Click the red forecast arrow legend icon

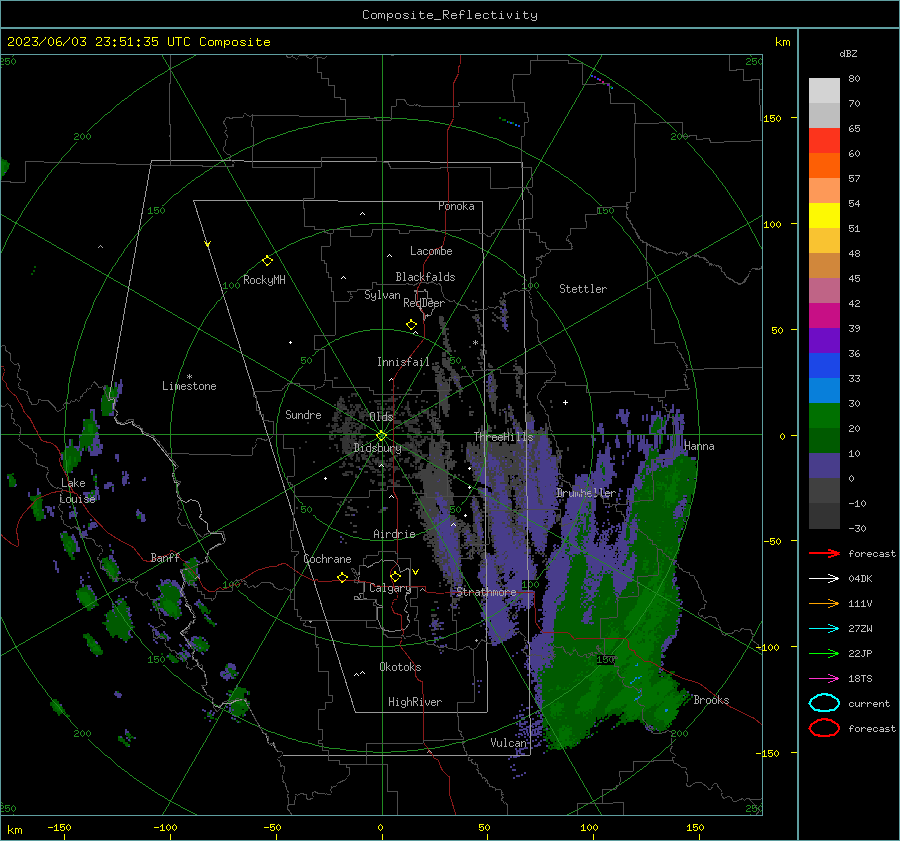point(824,553)
